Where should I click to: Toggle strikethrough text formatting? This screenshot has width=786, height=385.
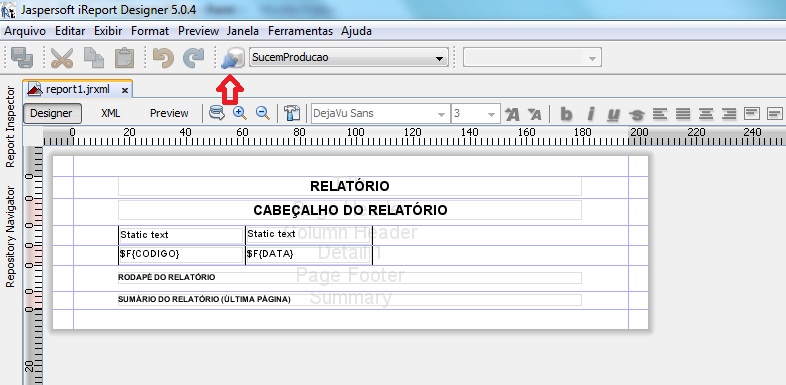[x=637, y=115]
